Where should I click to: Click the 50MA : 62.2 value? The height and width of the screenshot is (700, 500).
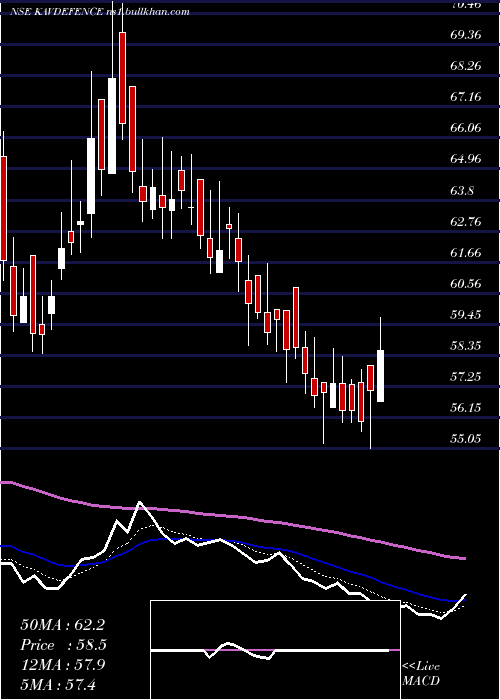[62, 625]
